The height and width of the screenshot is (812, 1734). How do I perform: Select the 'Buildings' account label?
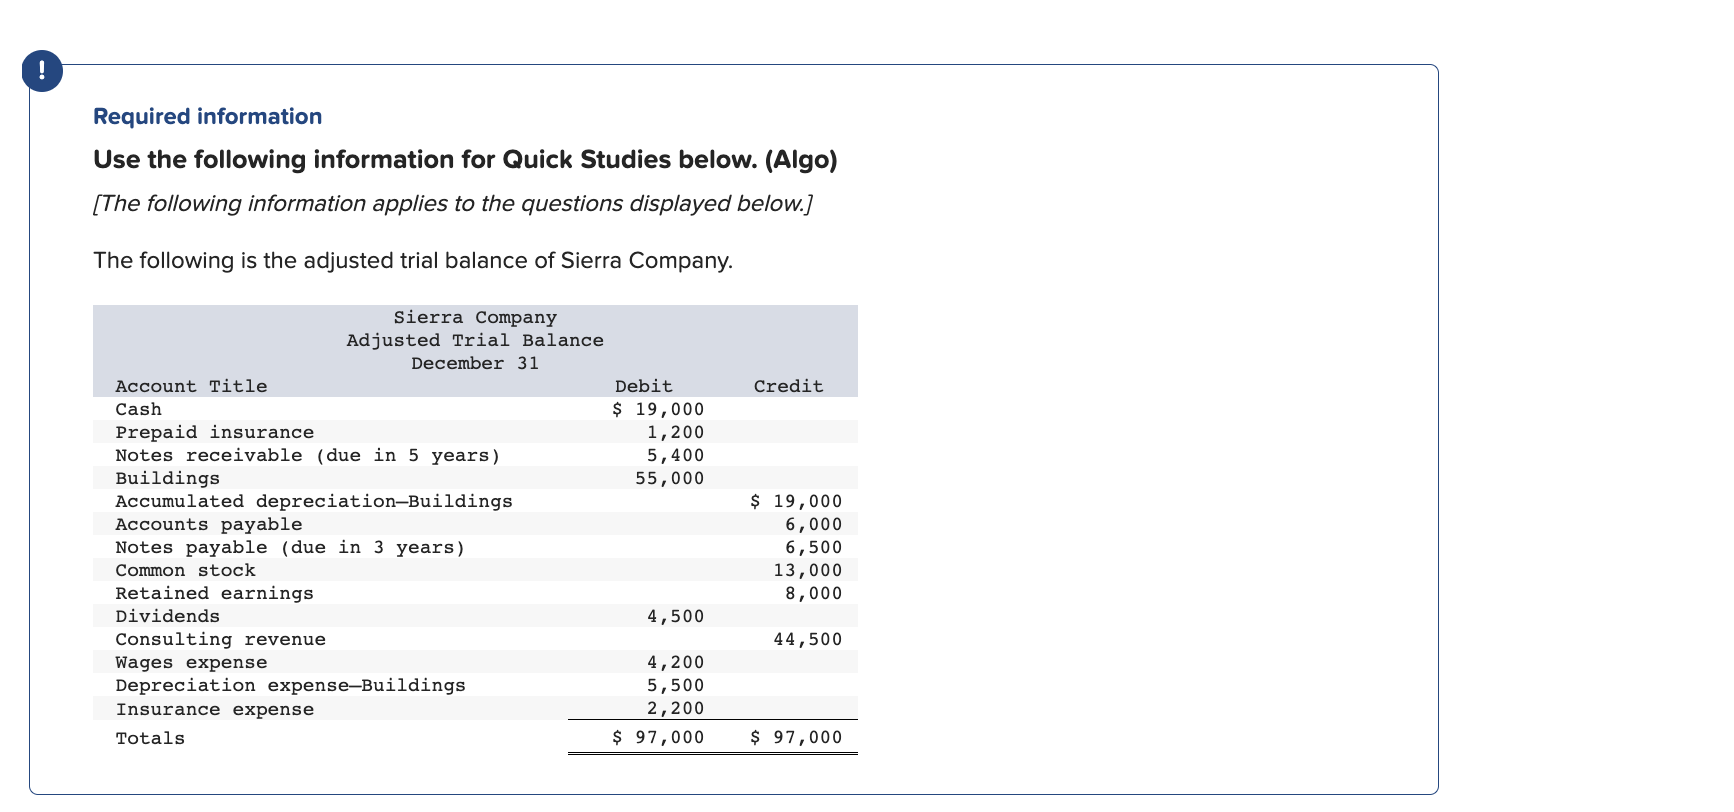167,478
